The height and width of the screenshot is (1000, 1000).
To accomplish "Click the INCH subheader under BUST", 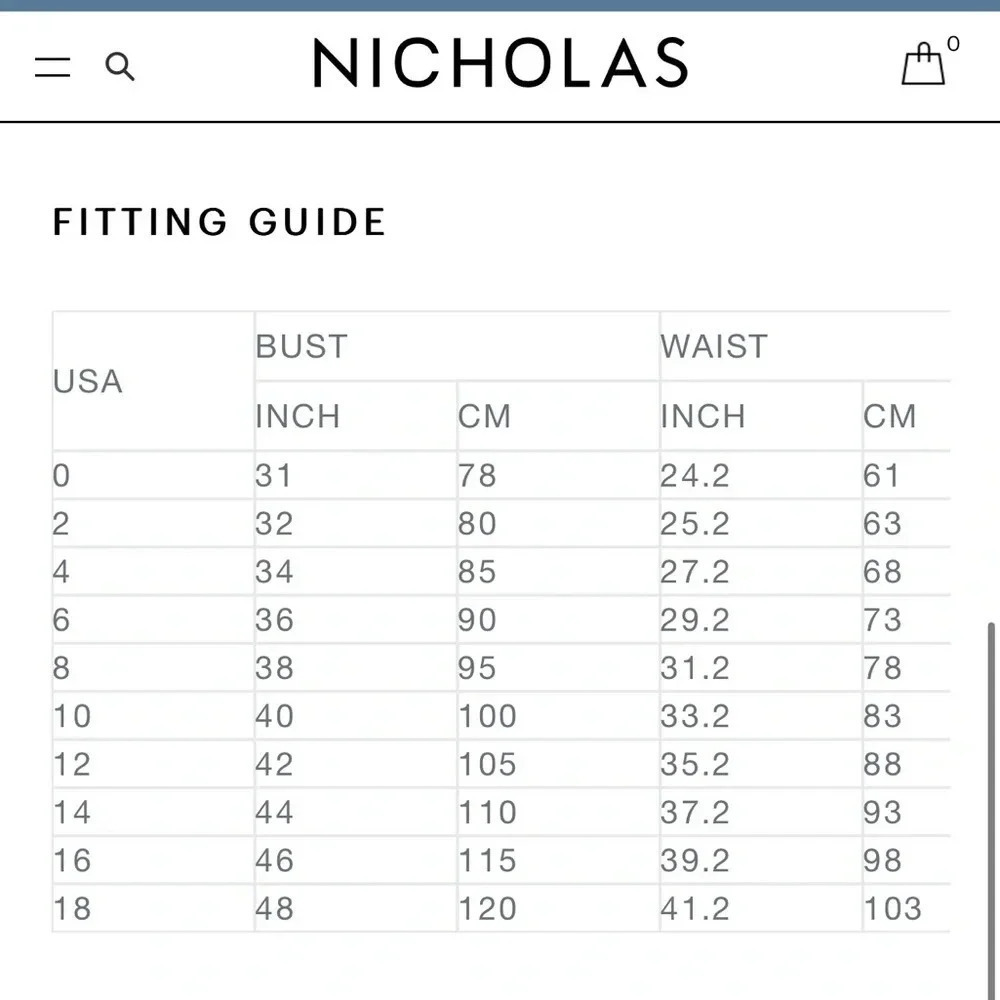I will 298,416.
